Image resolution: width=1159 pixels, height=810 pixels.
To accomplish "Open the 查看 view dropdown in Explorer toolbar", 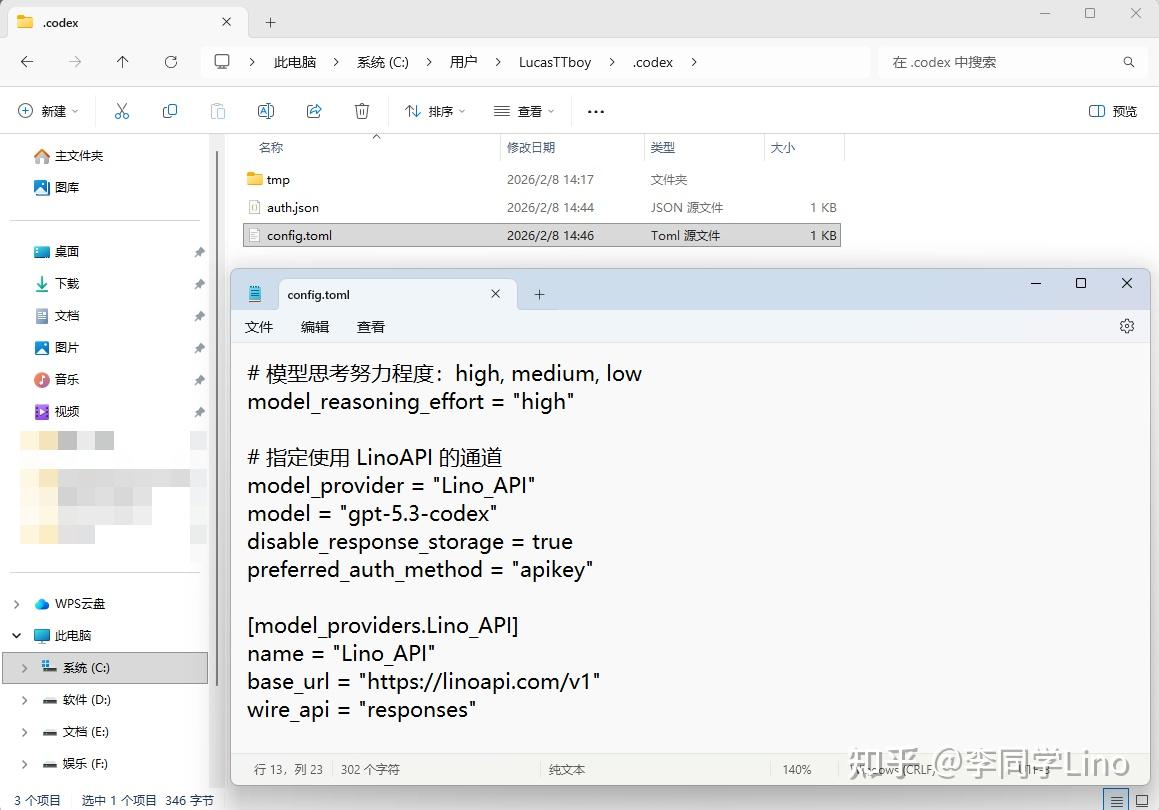I will point(524,111).
